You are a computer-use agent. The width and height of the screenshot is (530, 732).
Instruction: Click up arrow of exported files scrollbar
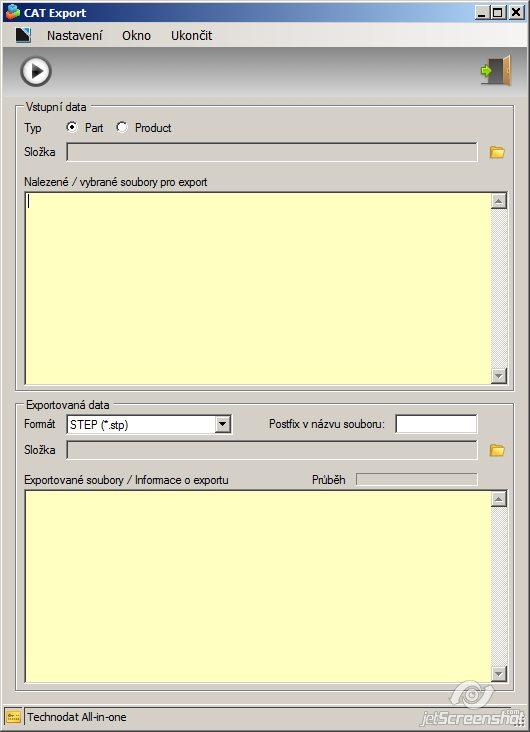click(499, 500)
